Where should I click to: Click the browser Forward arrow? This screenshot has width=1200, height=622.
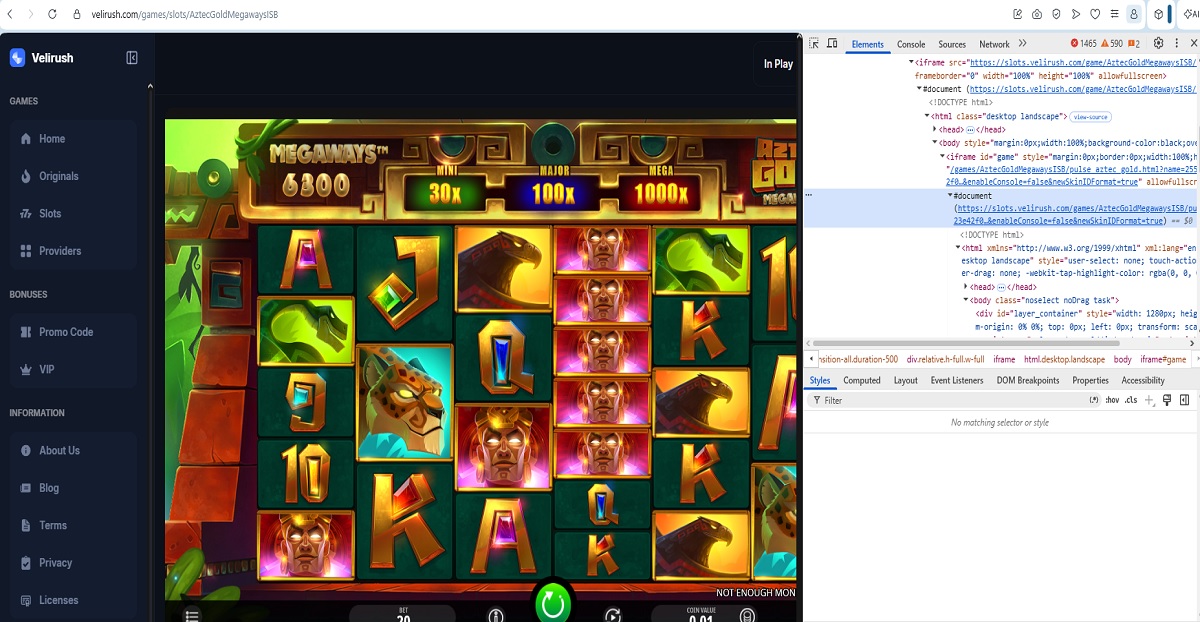[x=30, y=15]
